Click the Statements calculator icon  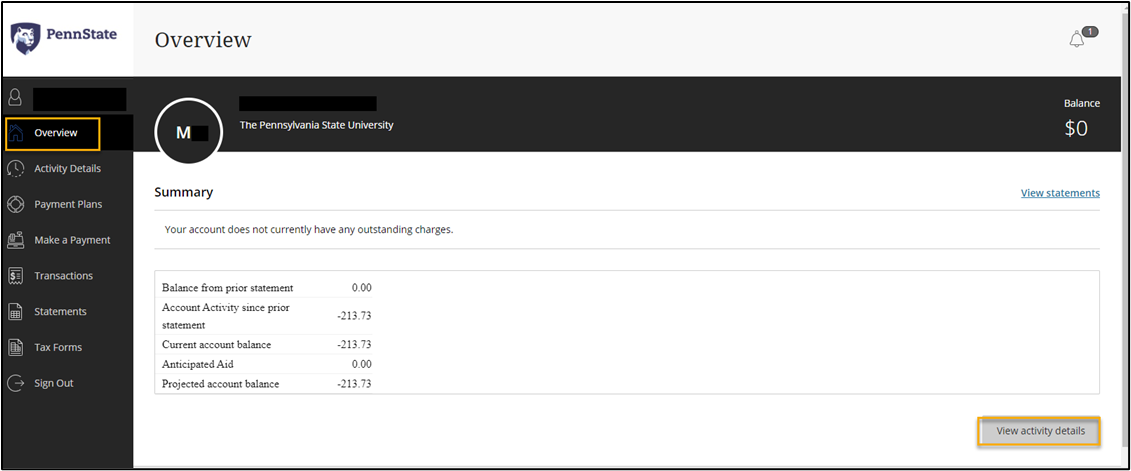pos(16,312)
